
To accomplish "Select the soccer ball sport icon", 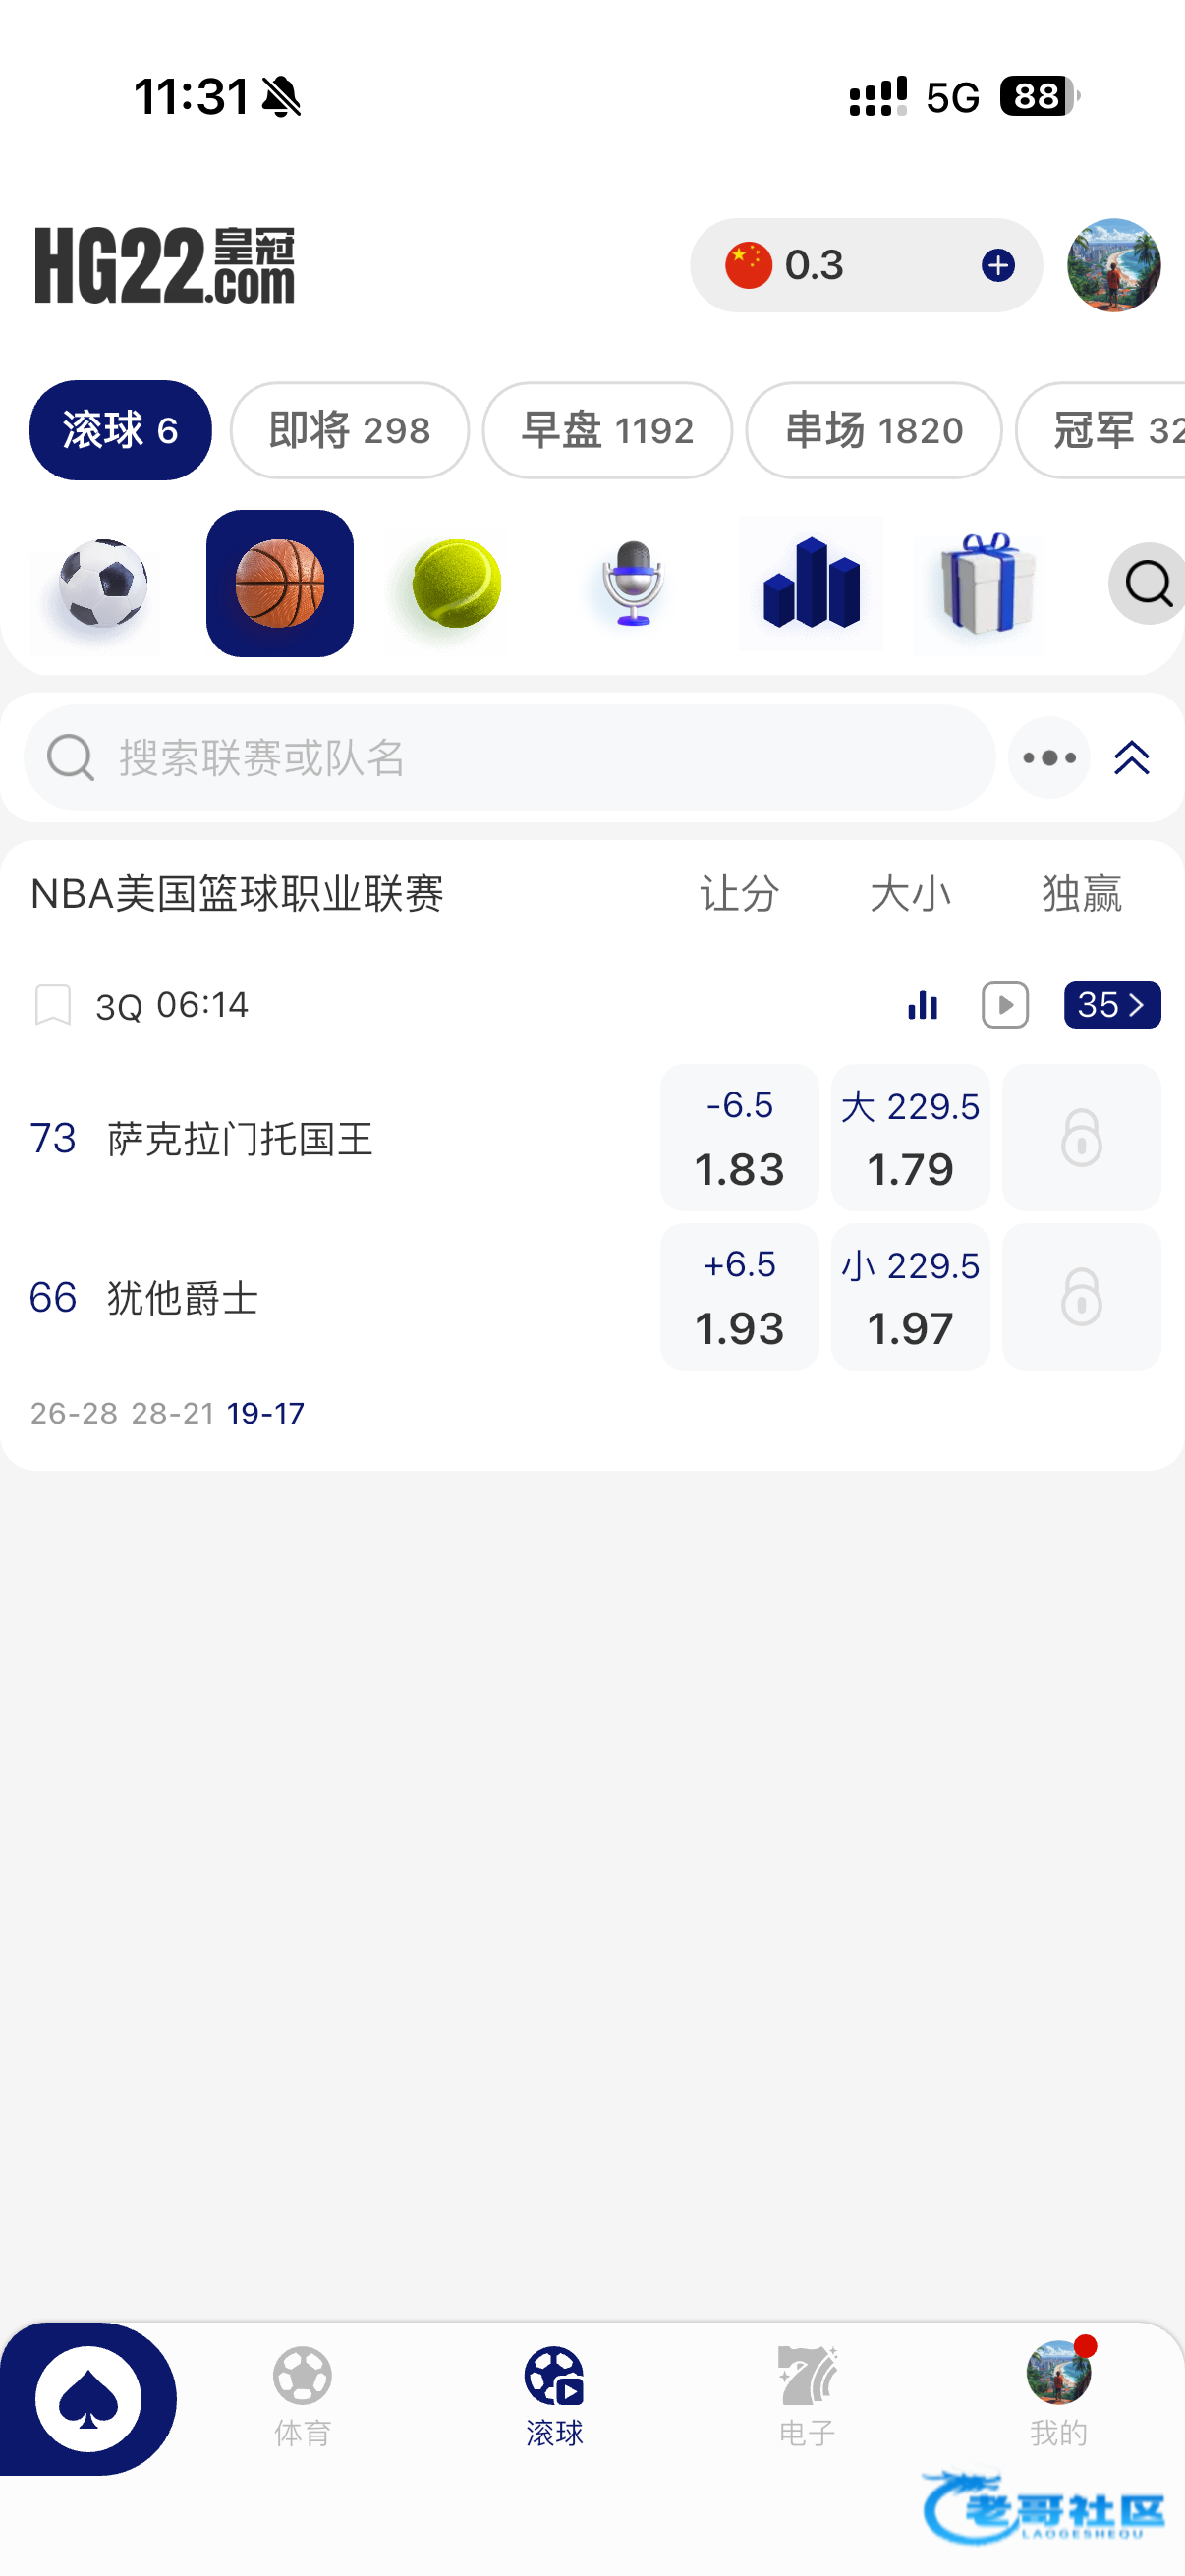I will (101, 583).
